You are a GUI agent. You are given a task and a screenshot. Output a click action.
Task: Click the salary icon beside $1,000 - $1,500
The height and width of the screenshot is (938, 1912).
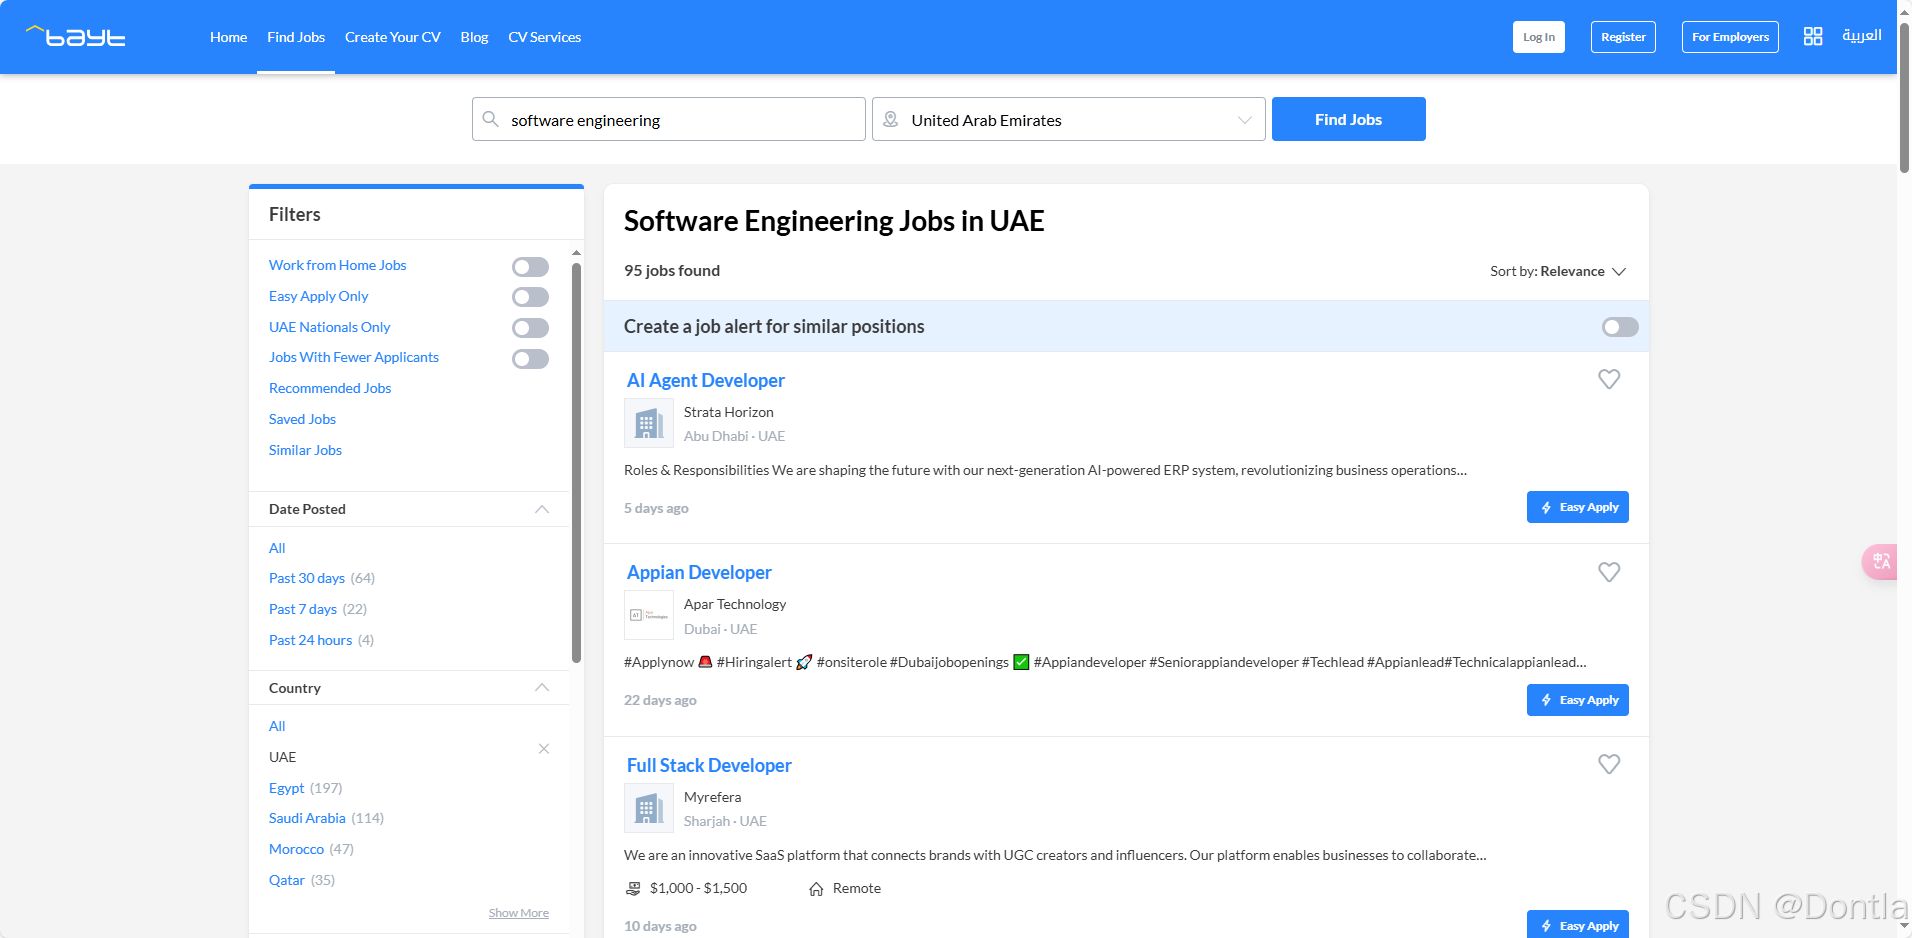633,888
